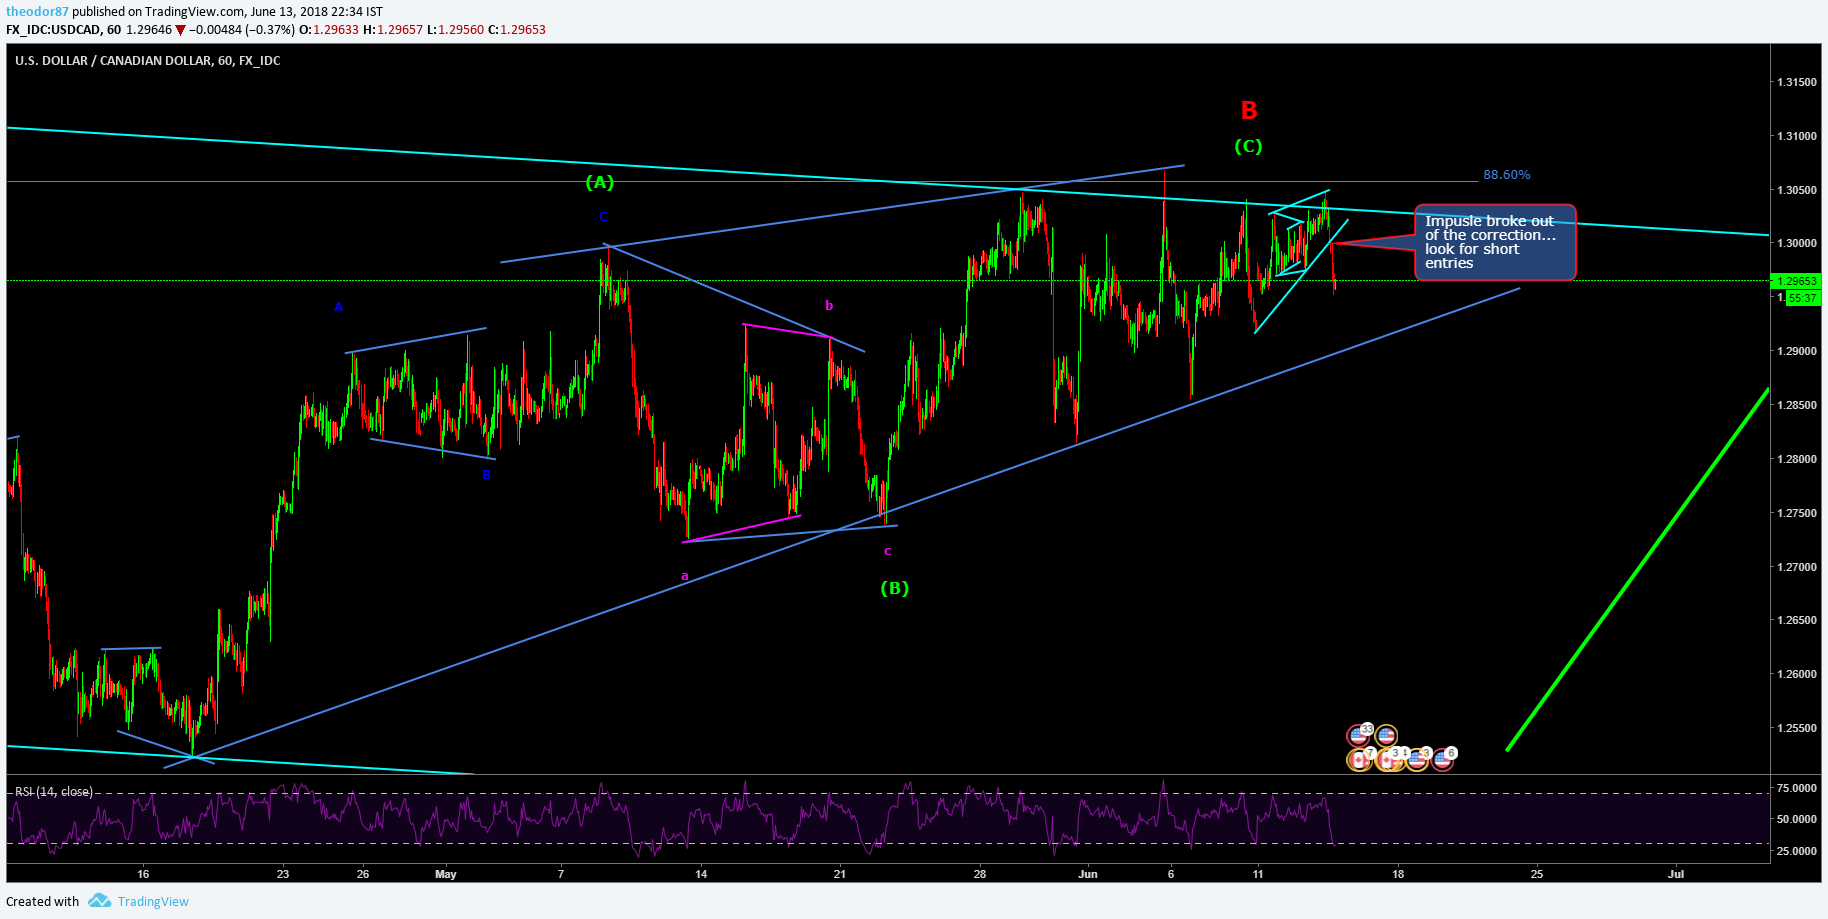
Task: Select the 'Impulse broke out of the correction' callout
Action: pyautogui.click(x=1495, y=243)
